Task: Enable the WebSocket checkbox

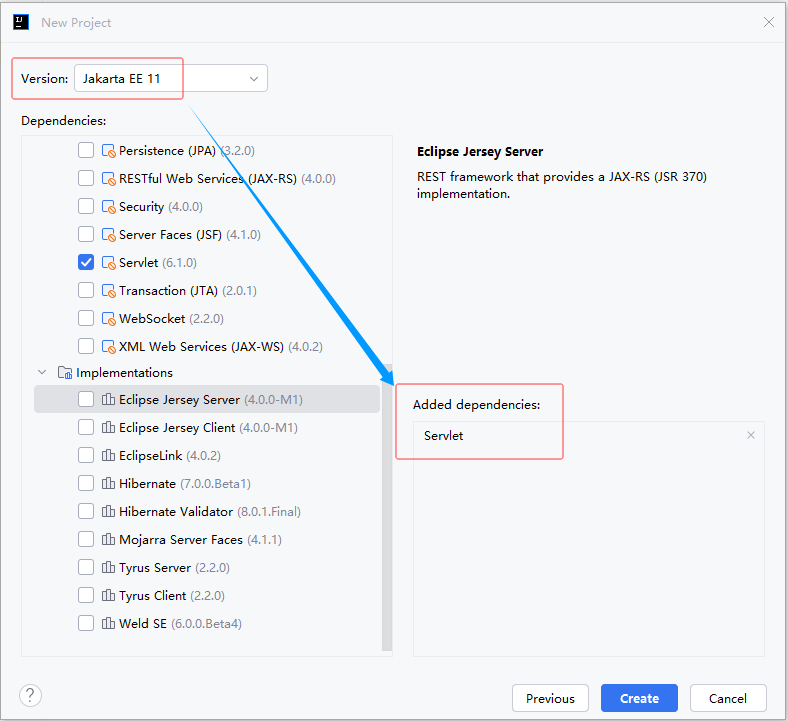Action: [x=86, y=318]
